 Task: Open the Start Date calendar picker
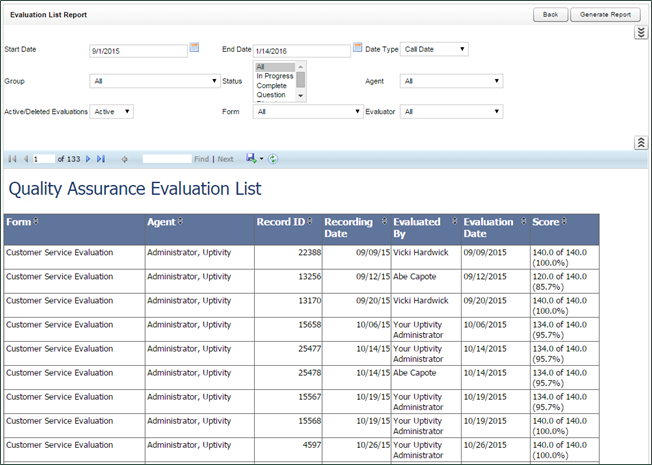click(194, 47)
